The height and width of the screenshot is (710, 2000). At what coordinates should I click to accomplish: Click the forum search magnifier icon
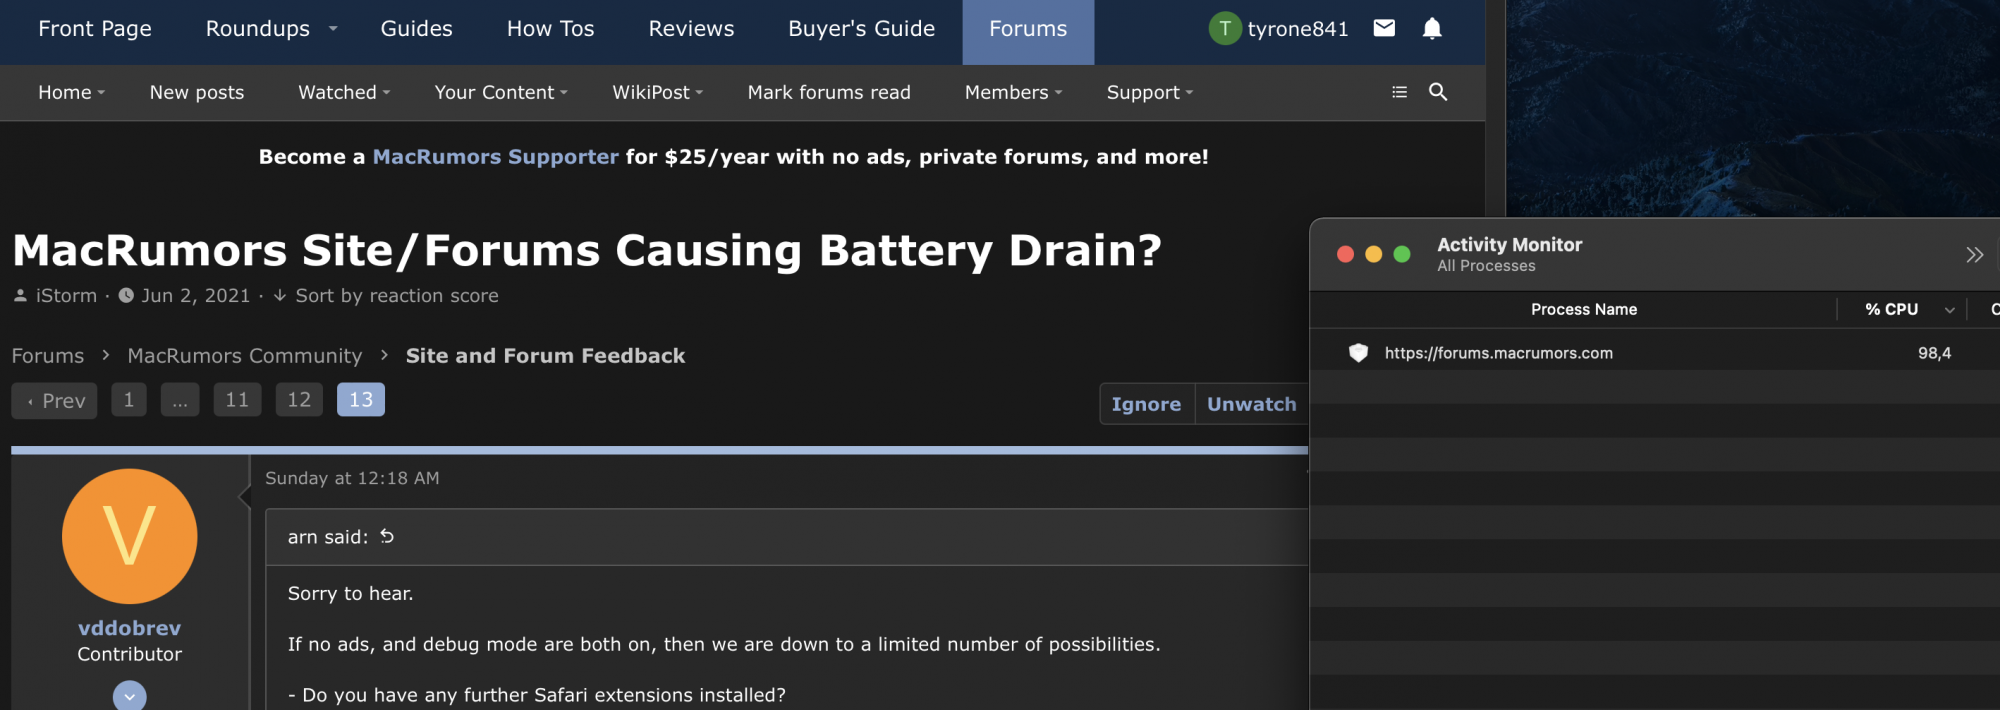(x=1438, y=92)
